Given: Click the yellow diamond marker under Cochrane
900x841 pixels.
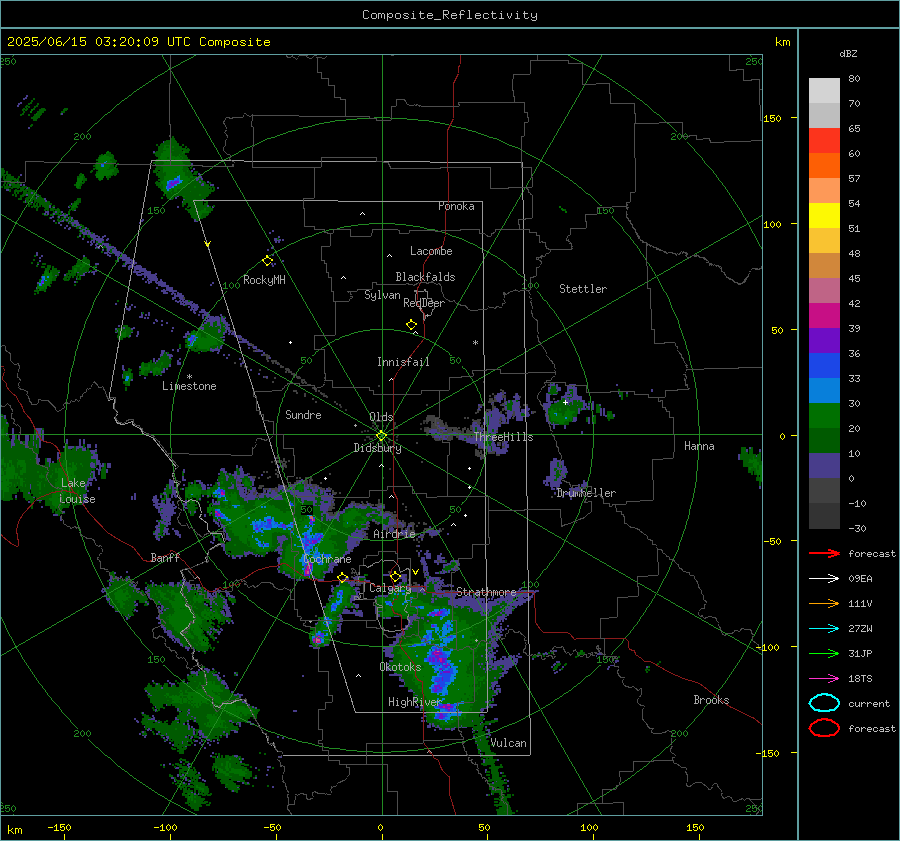Looking at the screenshot, I should [343, 578].
